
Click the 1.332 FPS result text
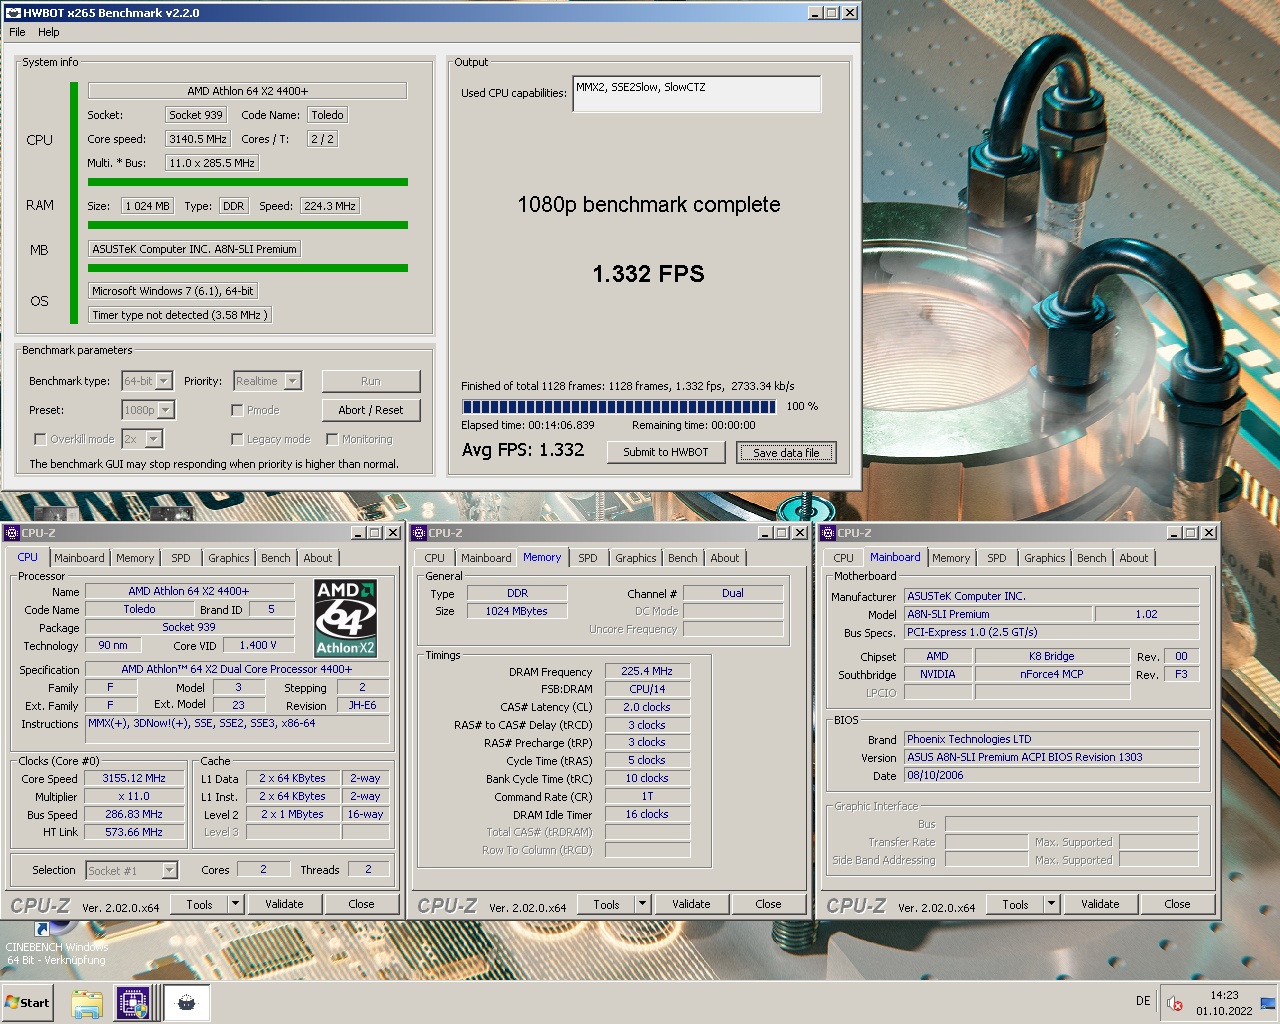pos(648,274)
